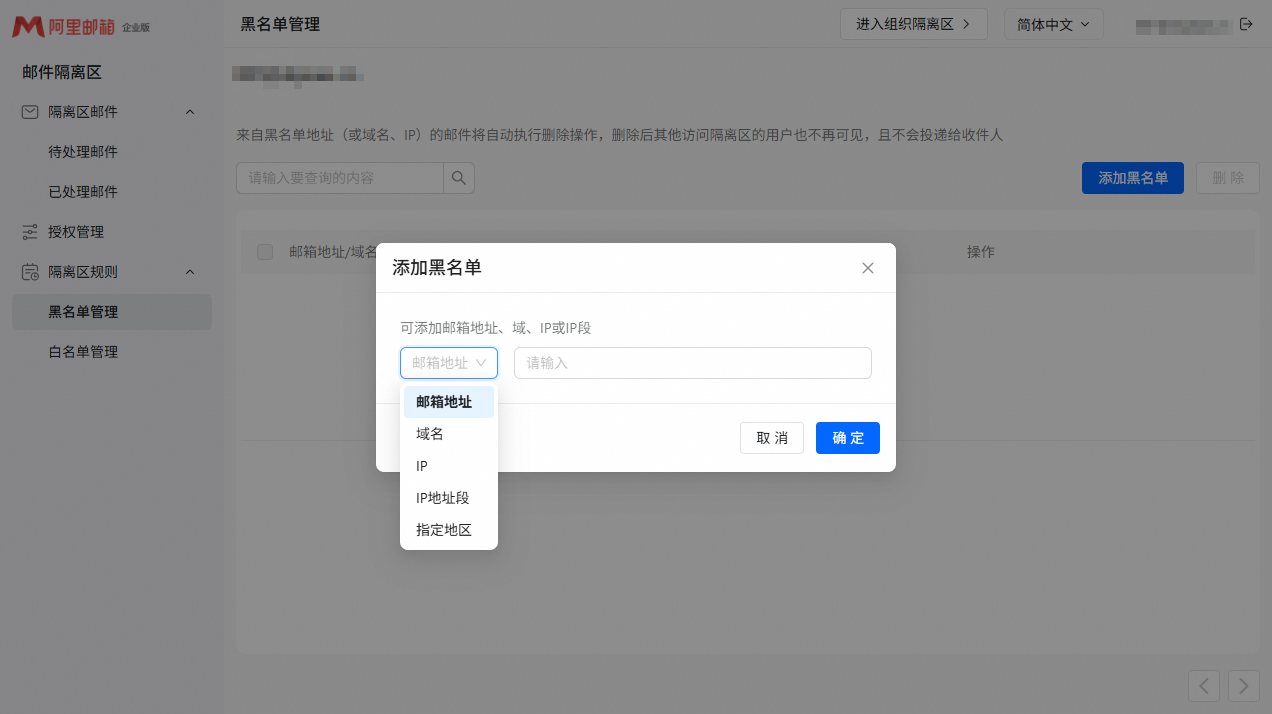Select 域名 option in dropdown list
The image size is (1272, 714).
449,434
